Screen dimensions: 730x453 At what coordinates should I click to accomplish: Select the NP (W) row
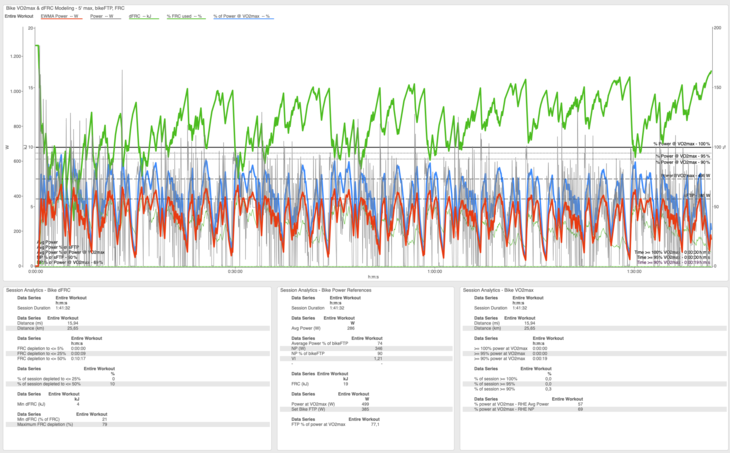pos(366,349)
